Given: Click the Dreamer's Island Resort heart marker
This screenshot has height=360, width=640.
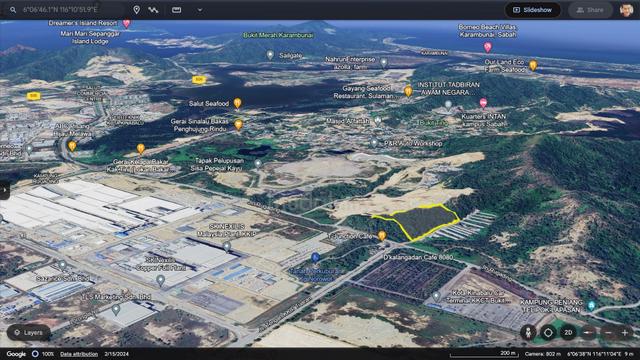Looking at the screenshot, I should pos(127,24).
